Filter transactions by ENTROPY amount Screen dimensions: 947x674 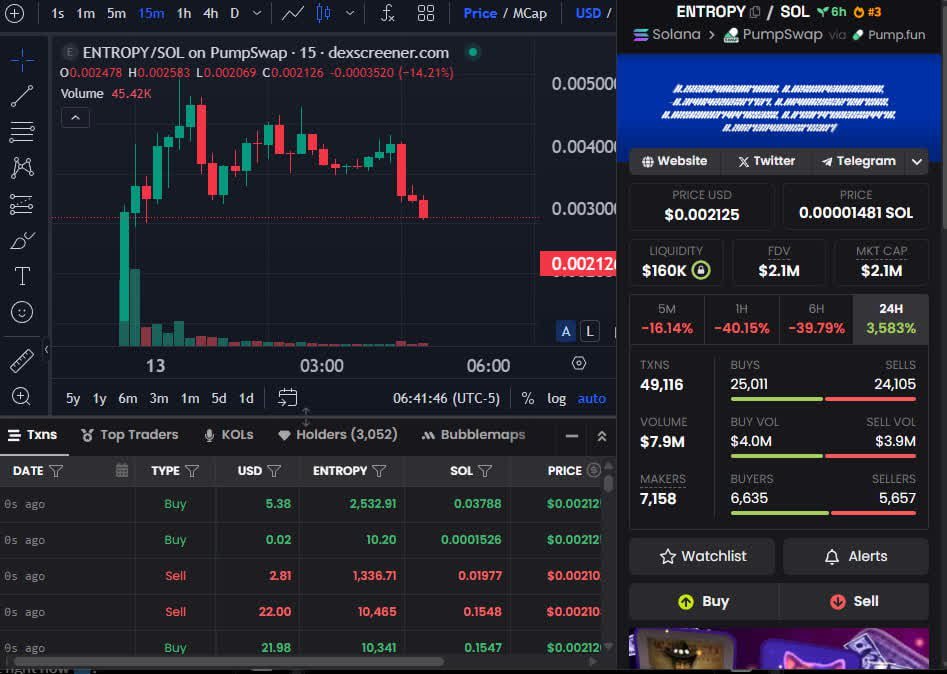(379, 470)
